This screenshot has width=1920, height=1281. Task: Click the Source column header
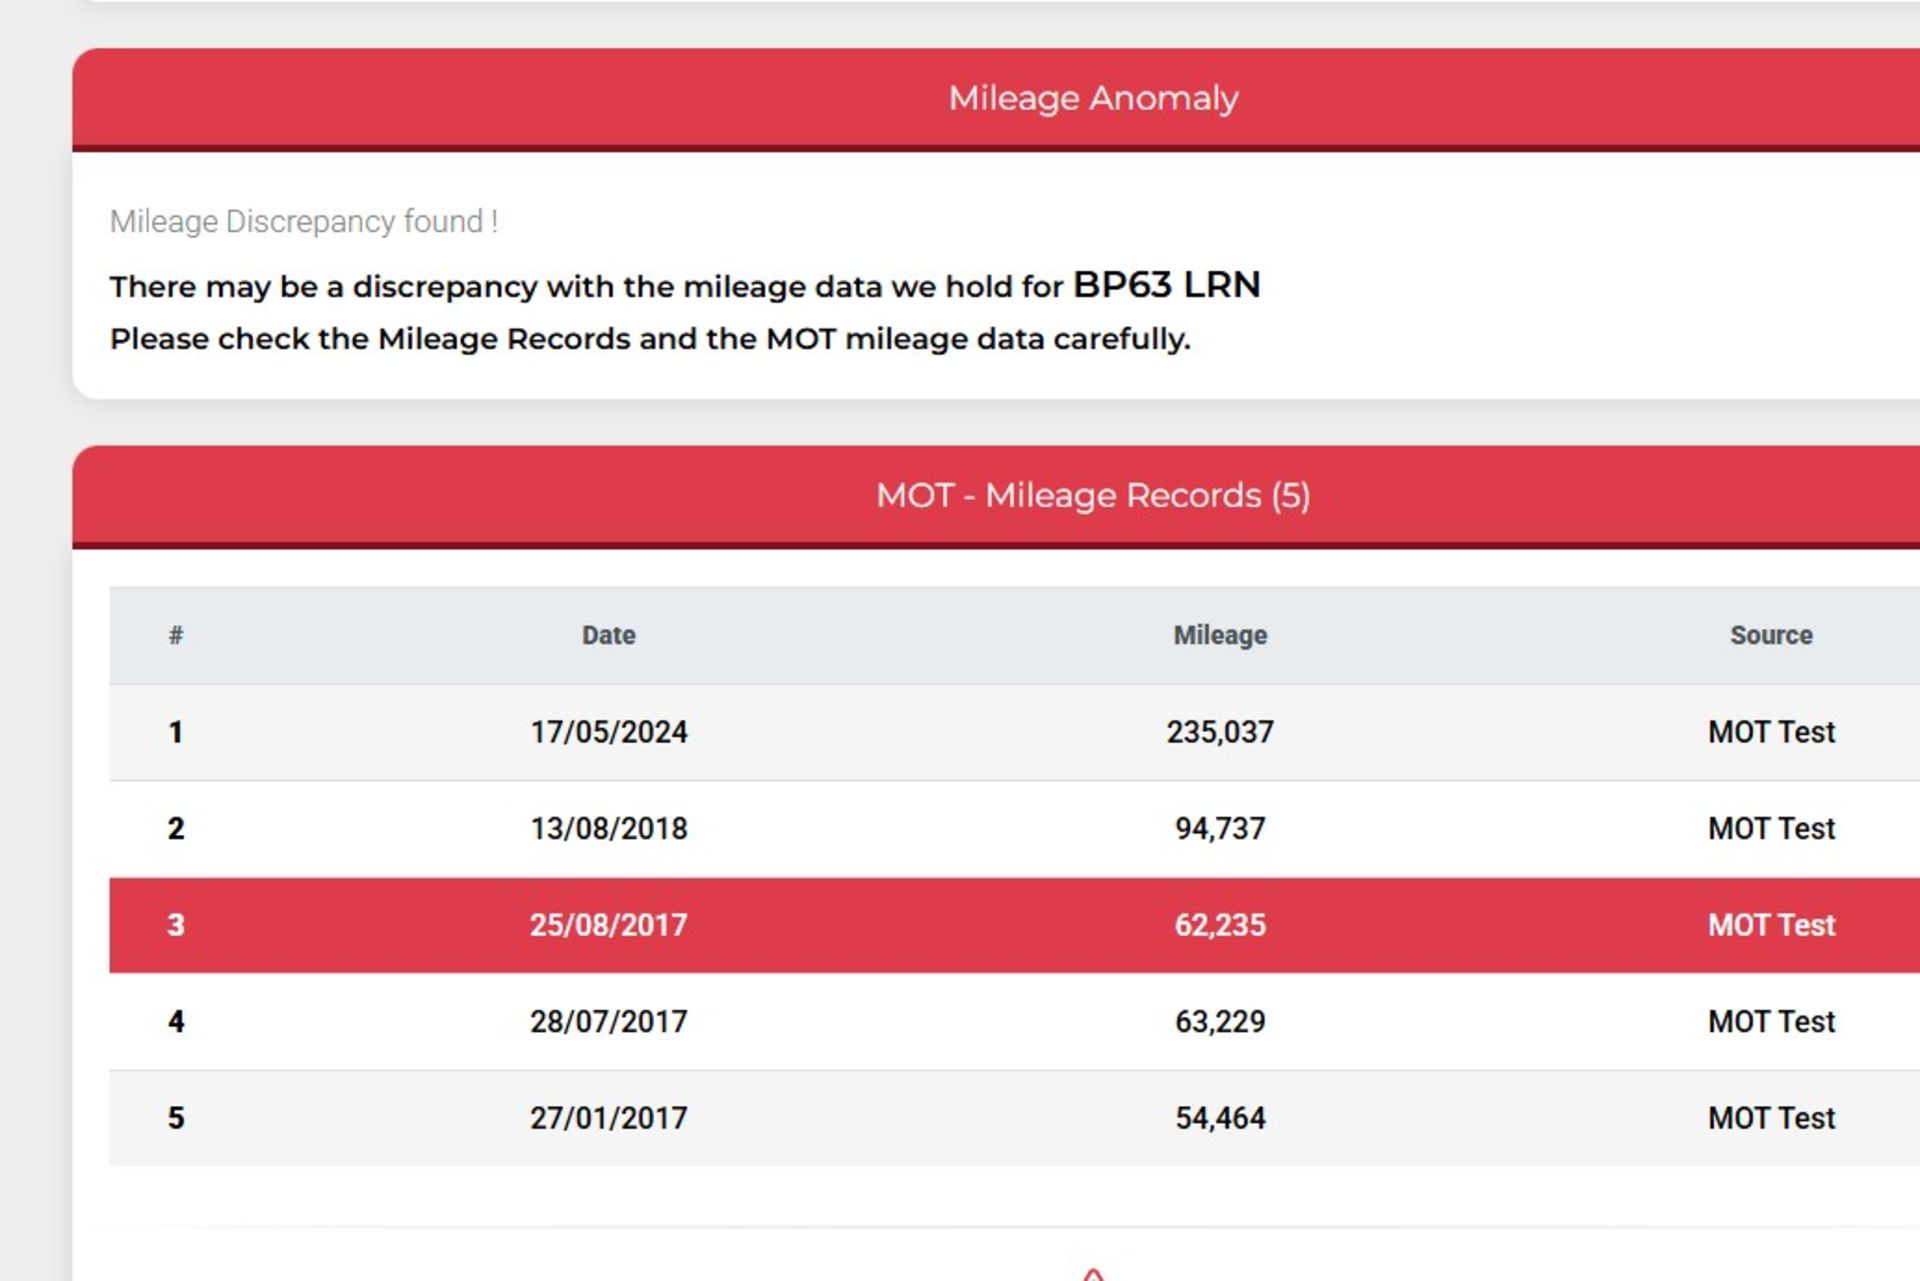(1770, 635)
